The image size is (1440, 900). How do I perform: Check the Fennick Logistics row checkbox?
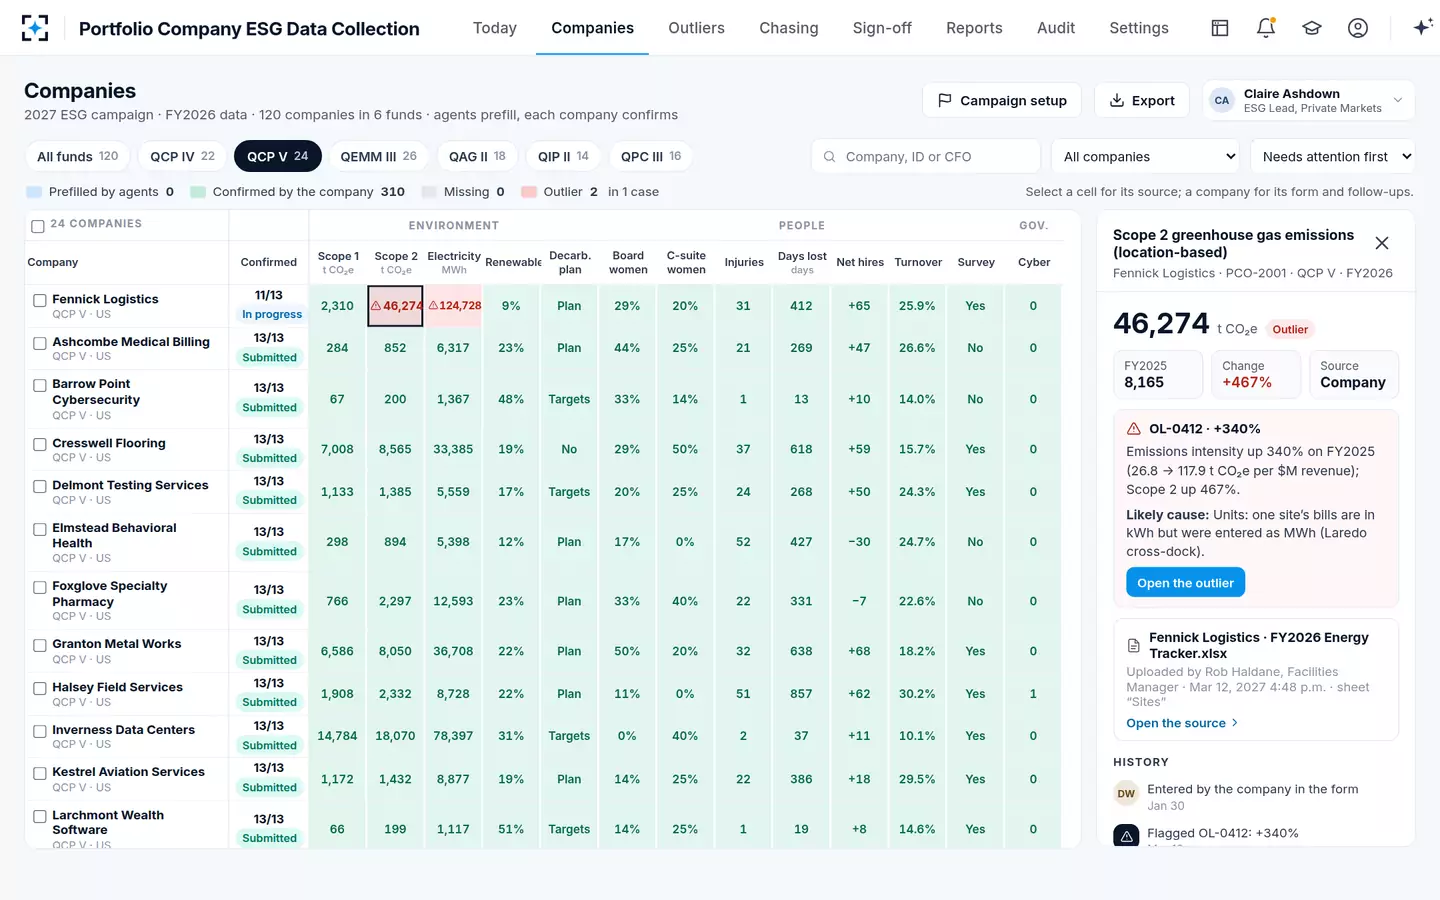tap(40, 300)
